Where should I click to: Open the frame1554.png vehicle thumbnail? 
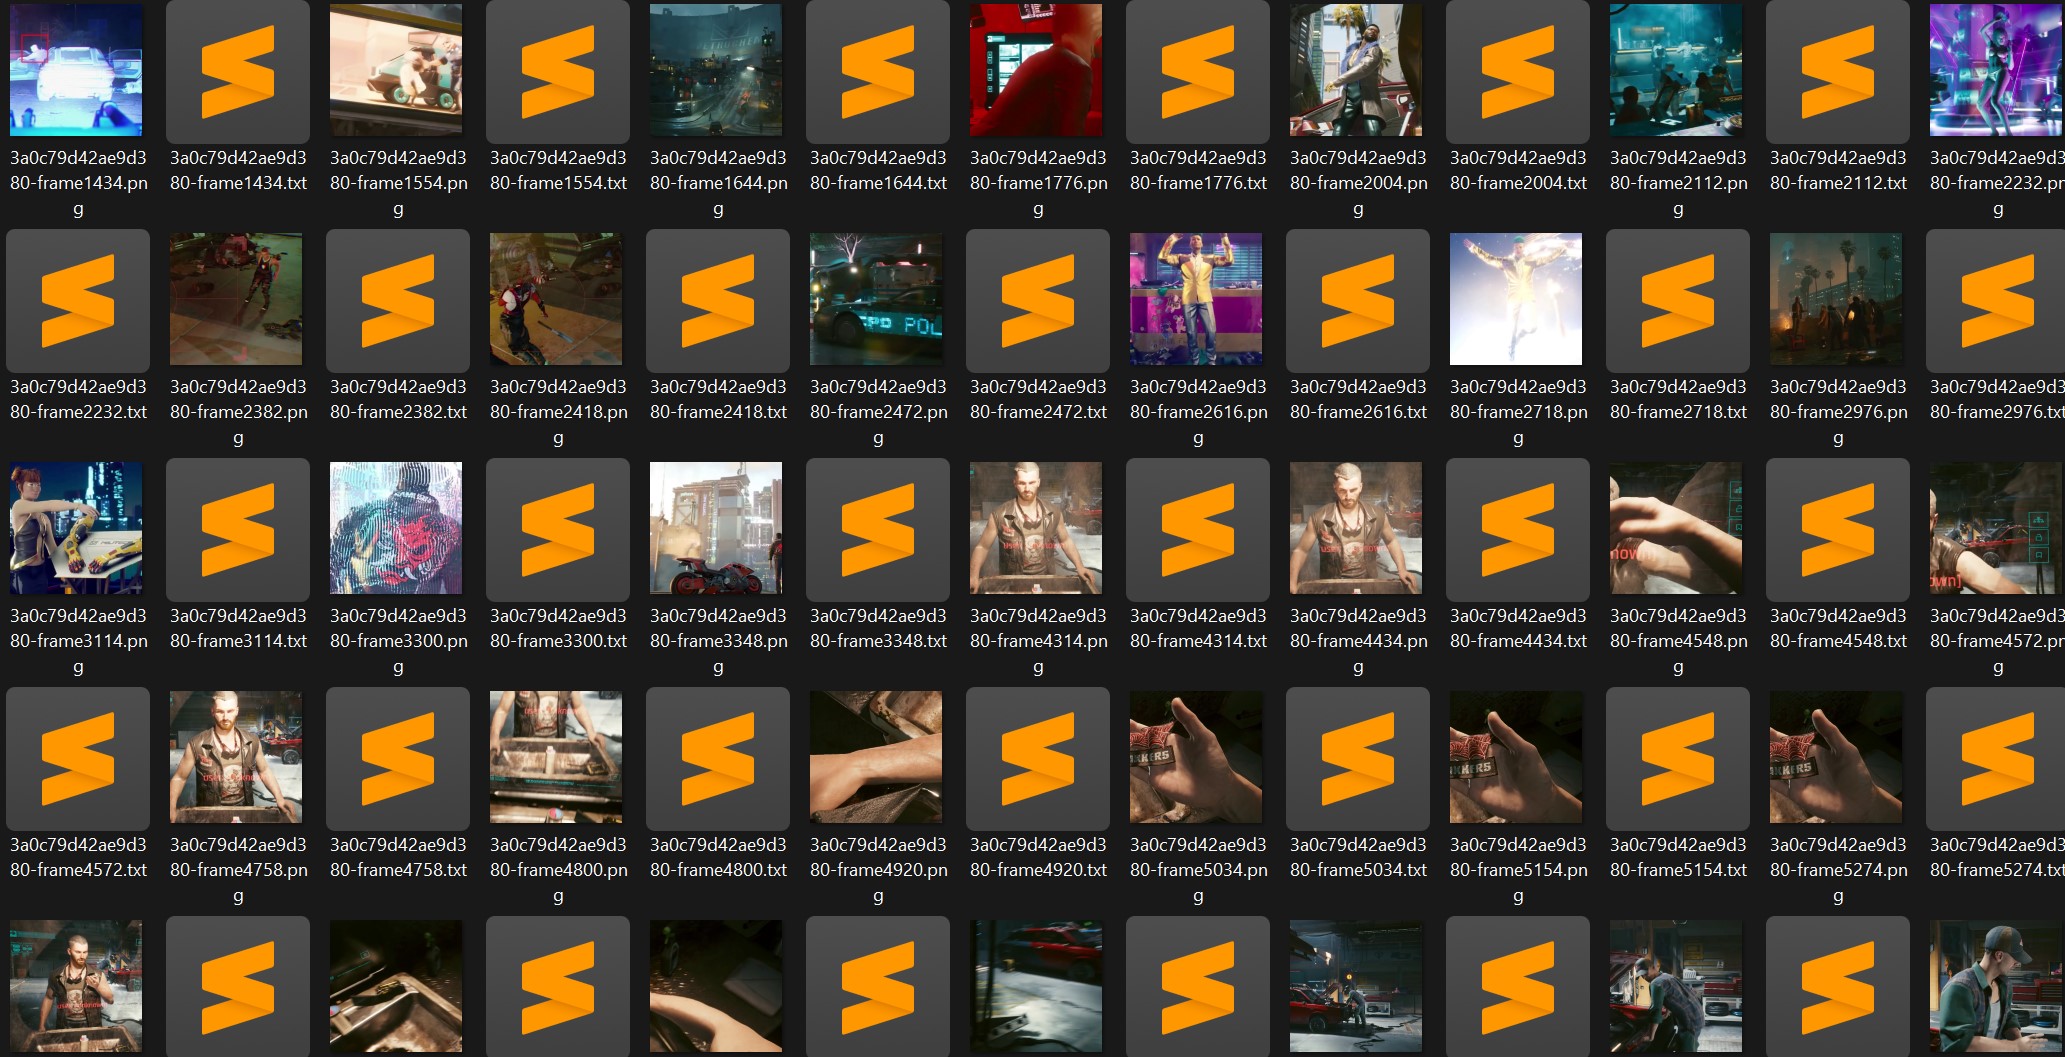coord(396,70)
